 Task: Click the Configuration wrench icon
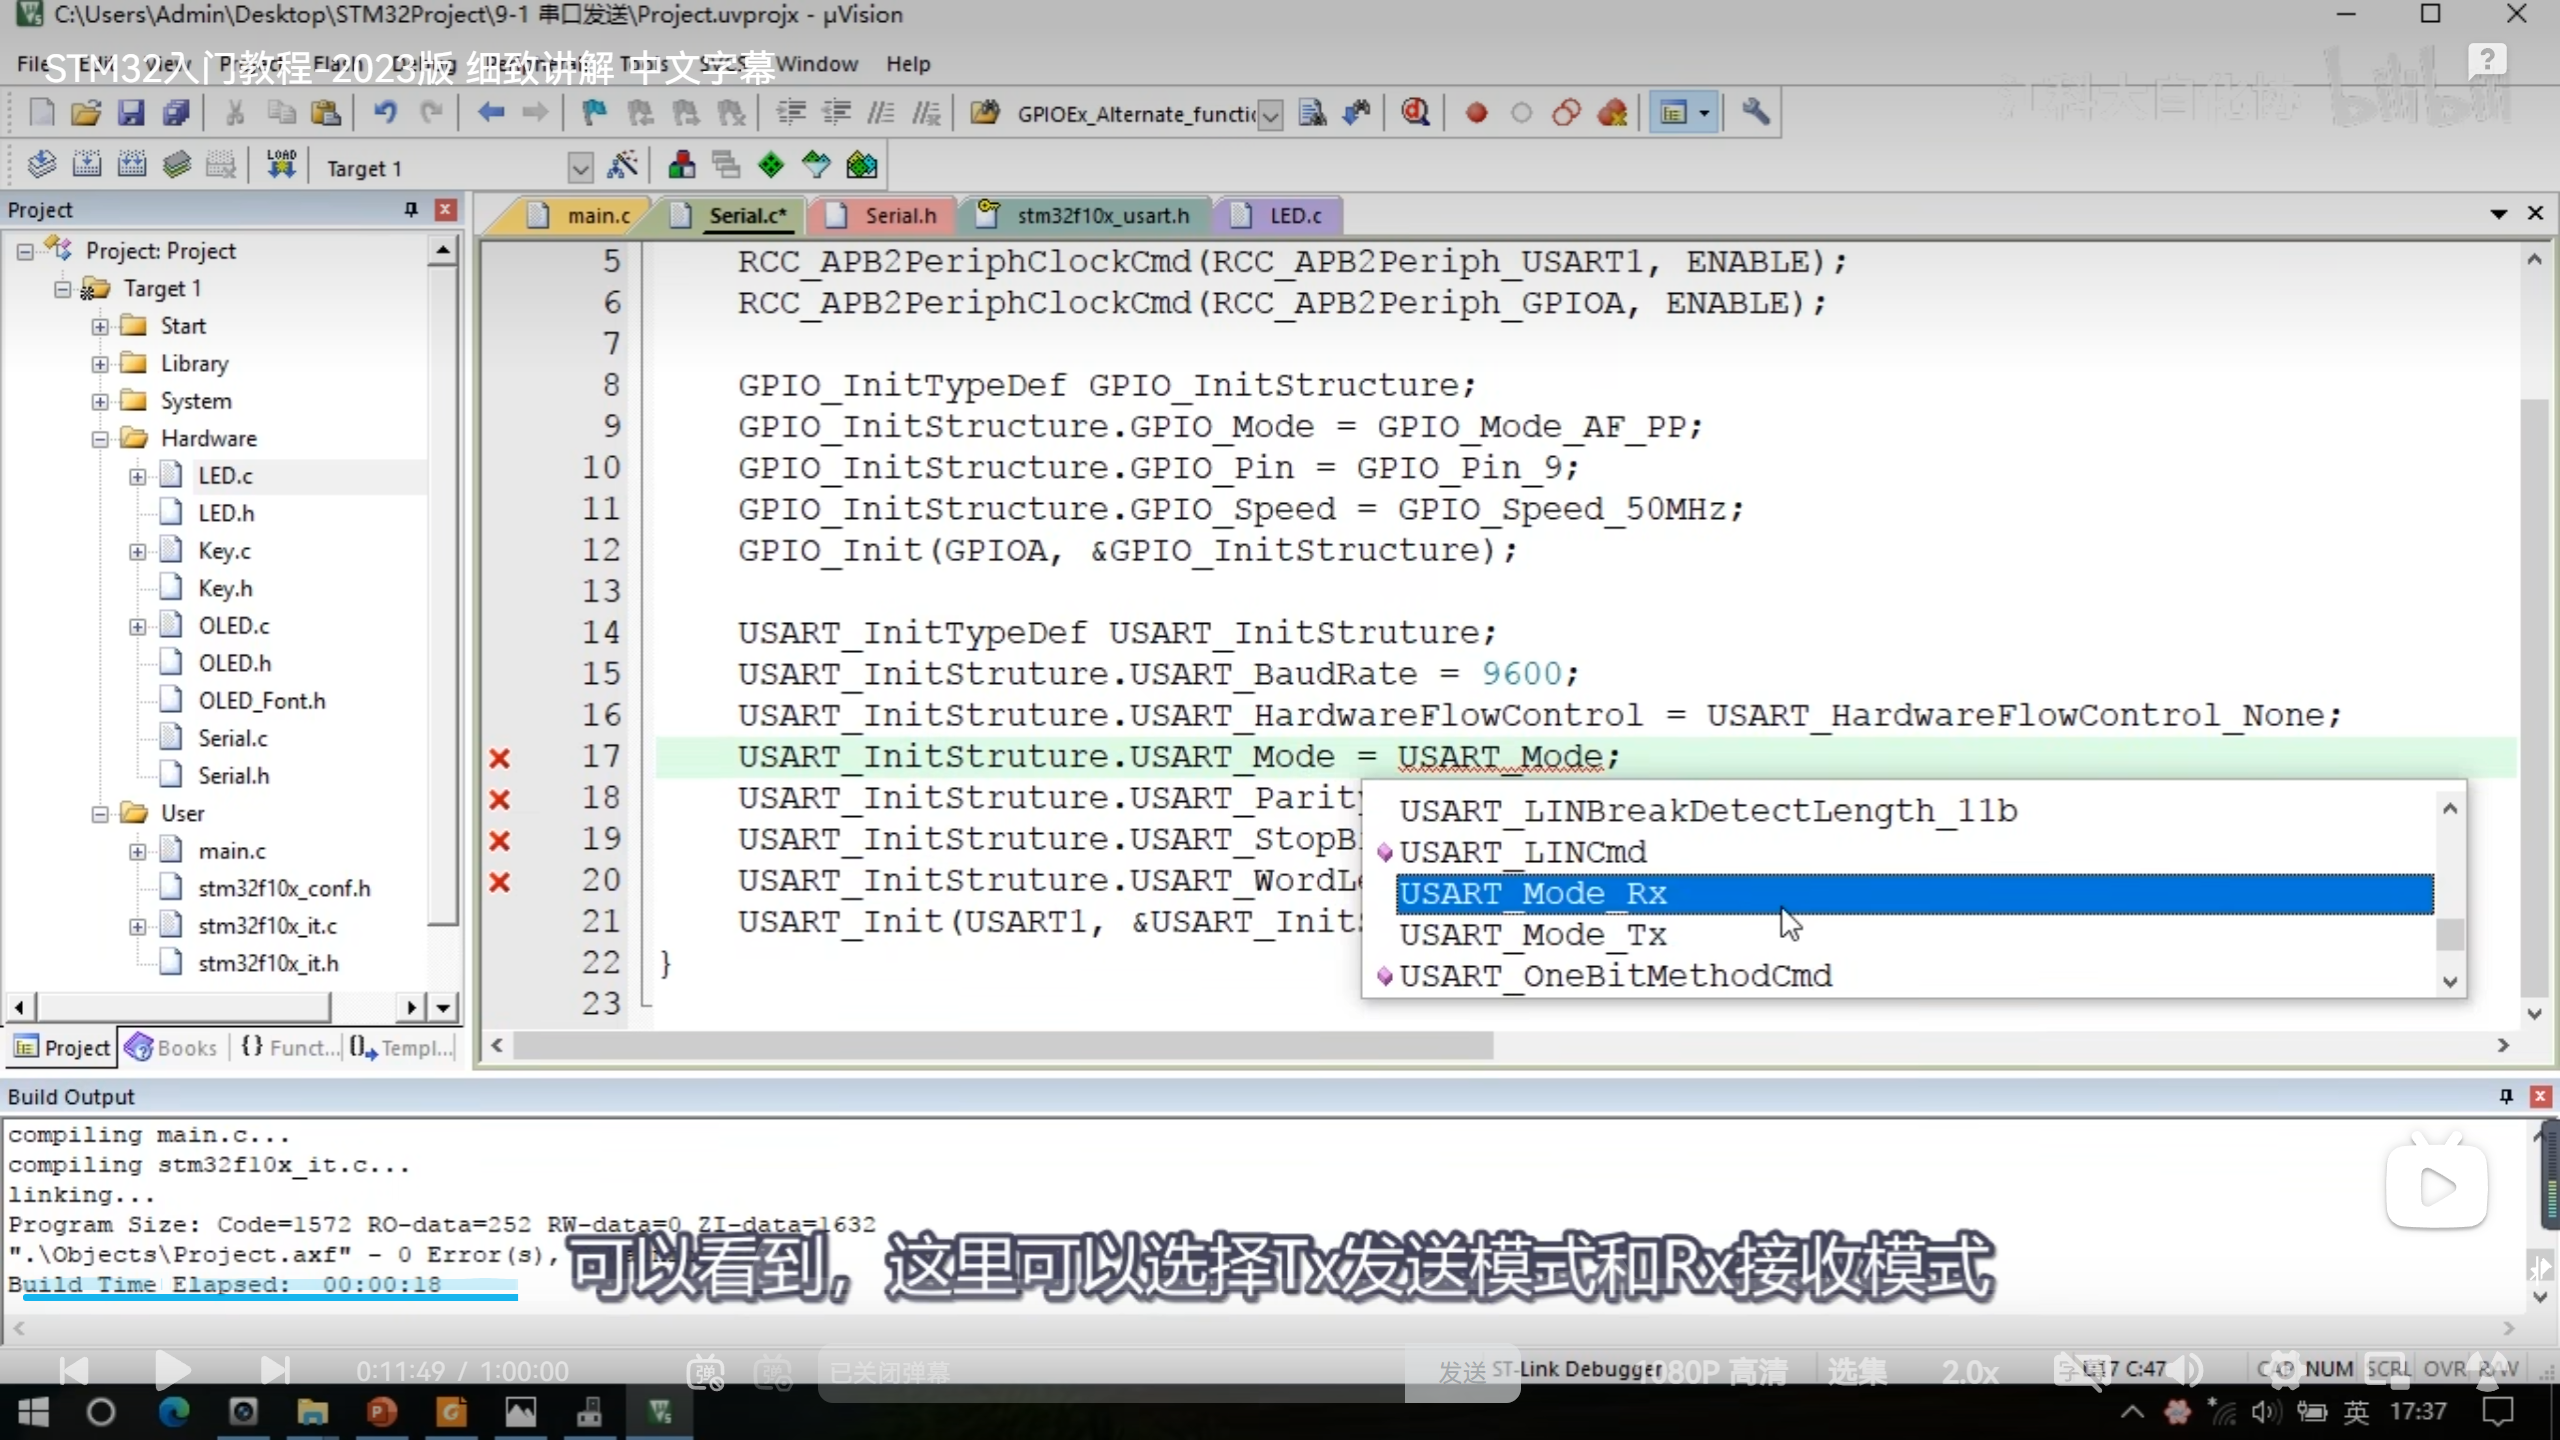click(x=1755, y=113)
